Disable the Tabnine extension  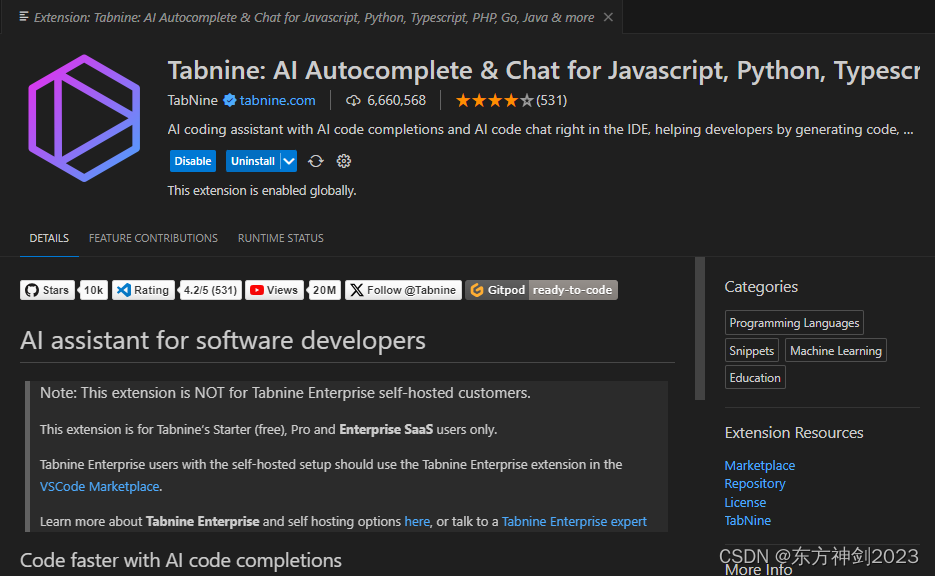coord(192,161)
